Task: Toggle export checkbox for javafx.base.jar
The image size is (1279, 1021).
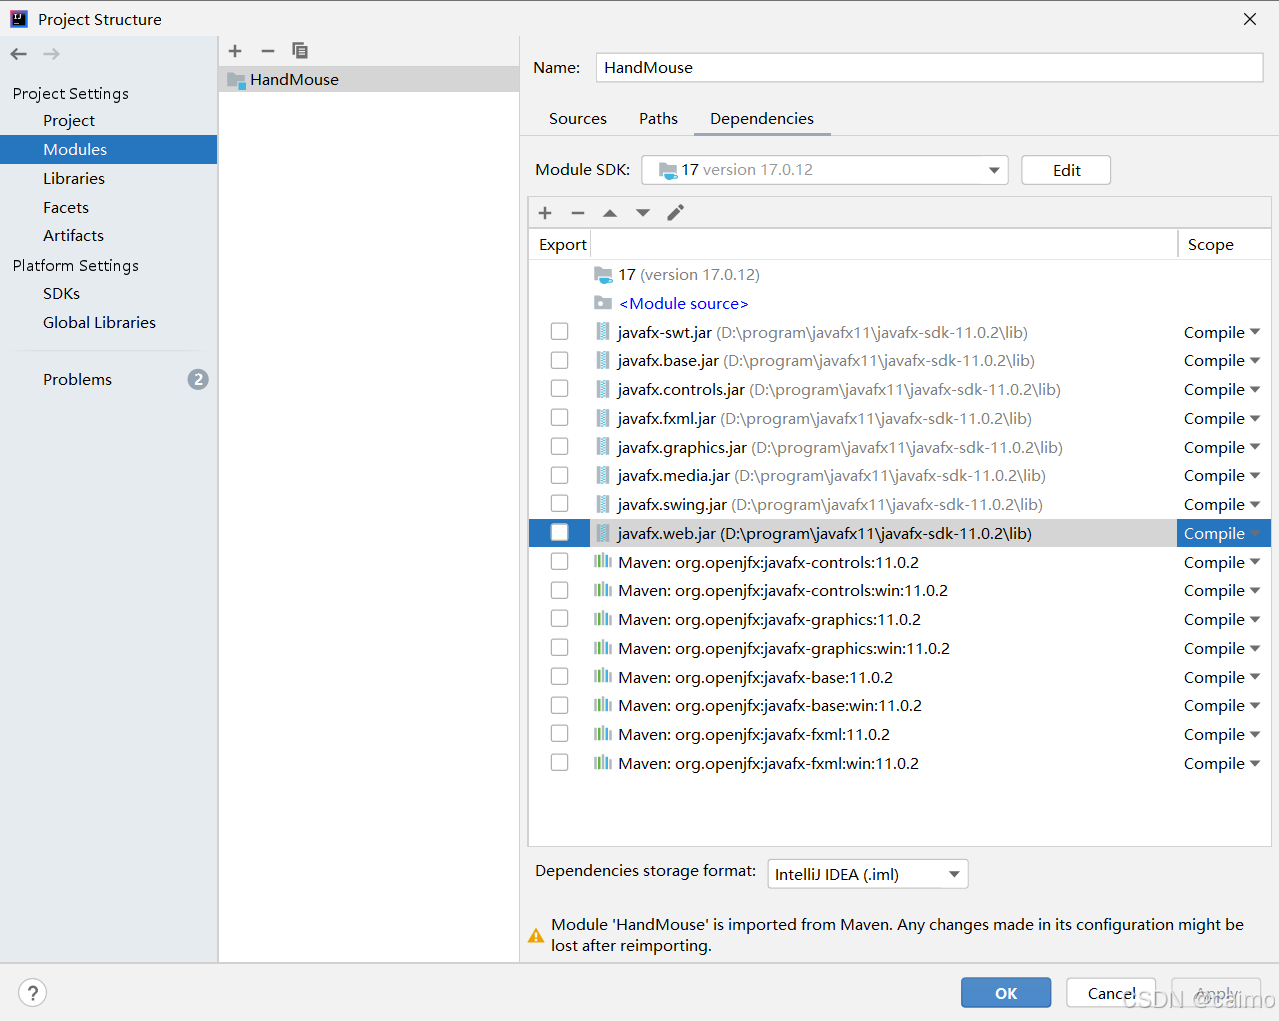Action: (x=559, y=360)
